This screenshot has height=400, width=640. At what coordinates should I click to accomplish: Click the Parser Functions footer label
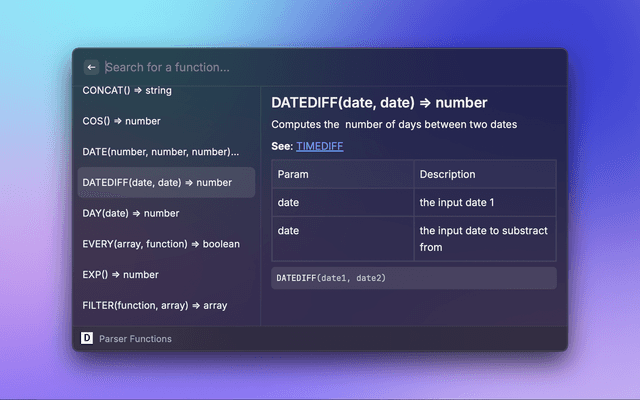point(135,339)
